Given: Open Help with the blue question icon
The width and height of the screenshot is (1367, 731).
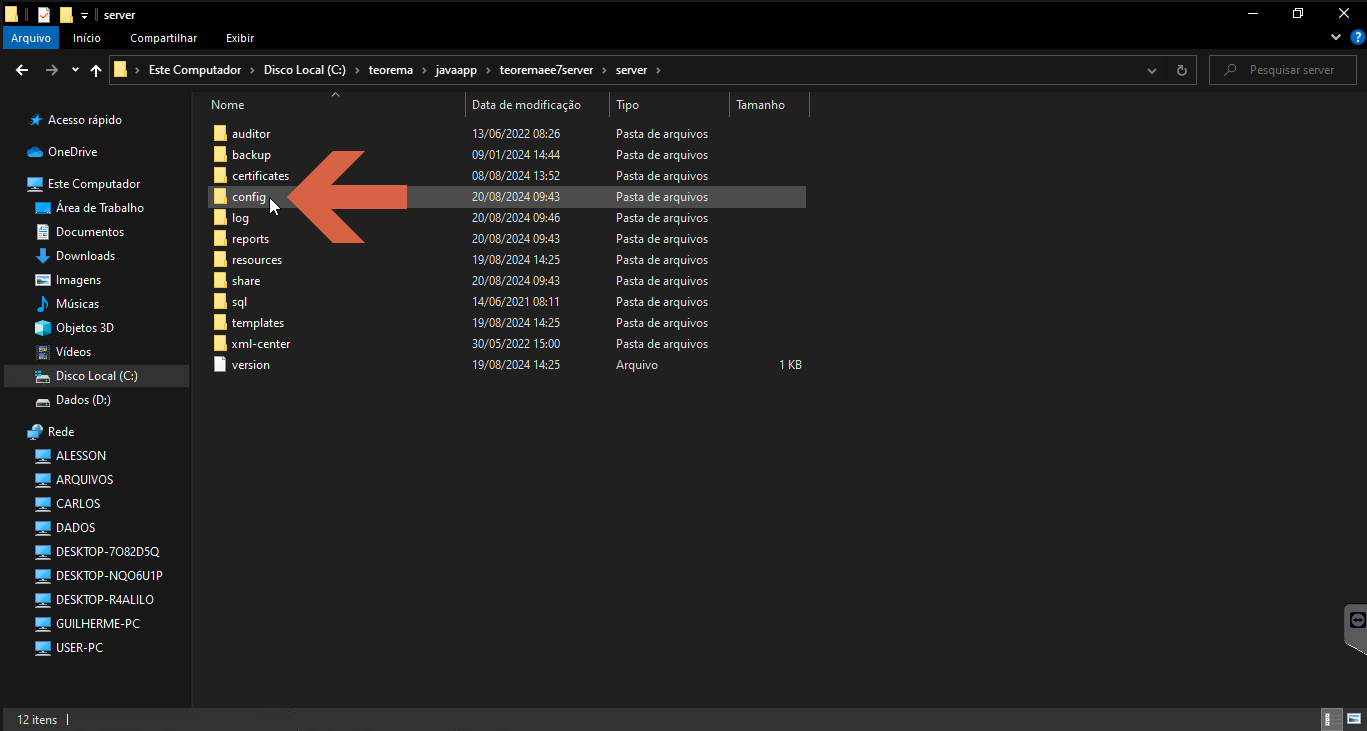Looking at the screenshot, I should pyautogui.click(x=1357, y=37).
